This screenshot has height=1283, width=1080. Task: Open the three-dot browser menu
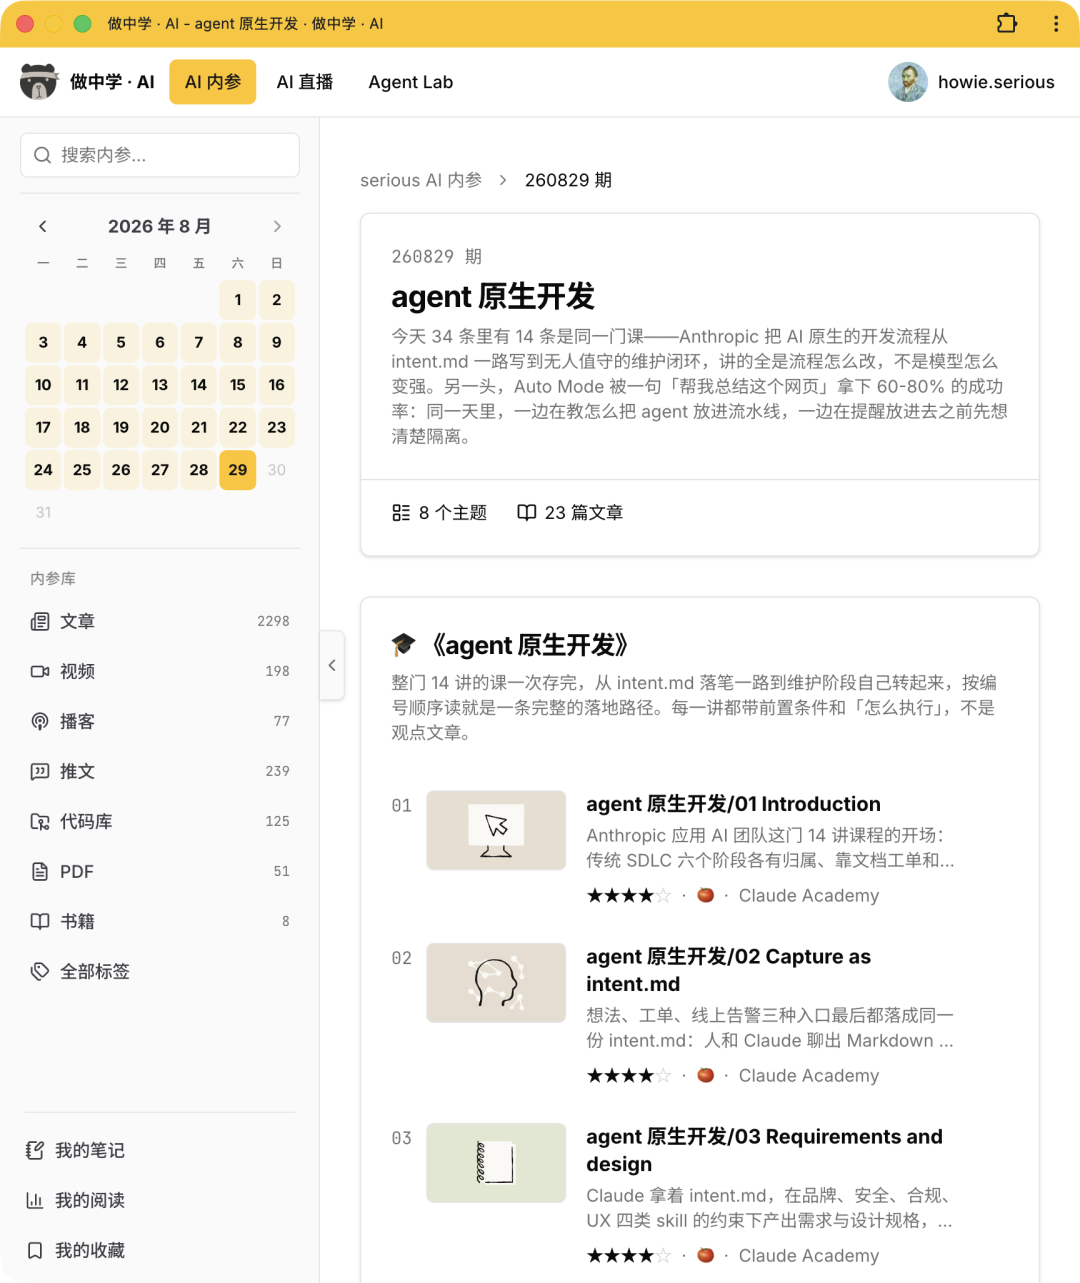coord(1056,23)
